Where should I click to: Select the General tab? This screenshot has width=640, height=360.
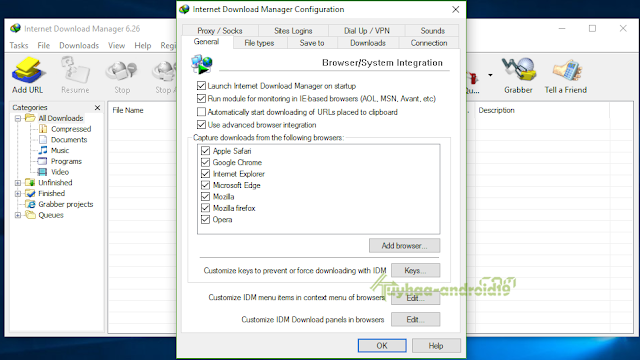207,42
